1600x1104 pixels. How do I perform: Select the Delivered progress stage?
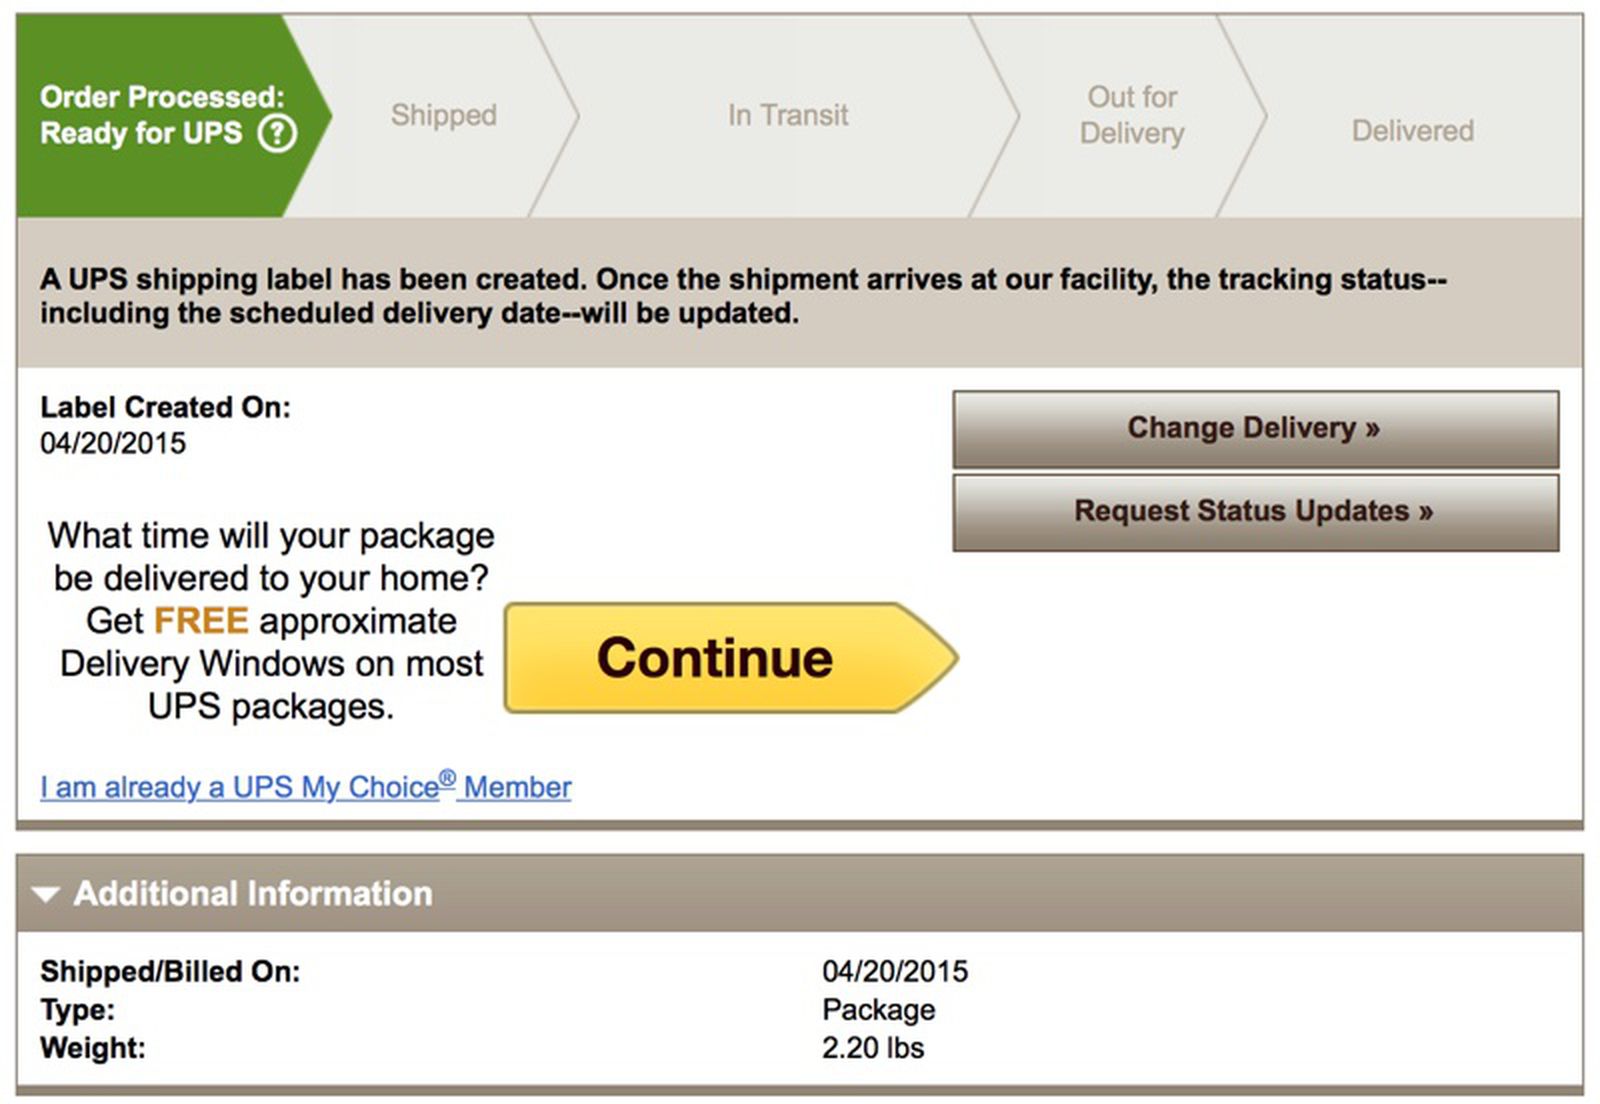[x=1412, y=131]
